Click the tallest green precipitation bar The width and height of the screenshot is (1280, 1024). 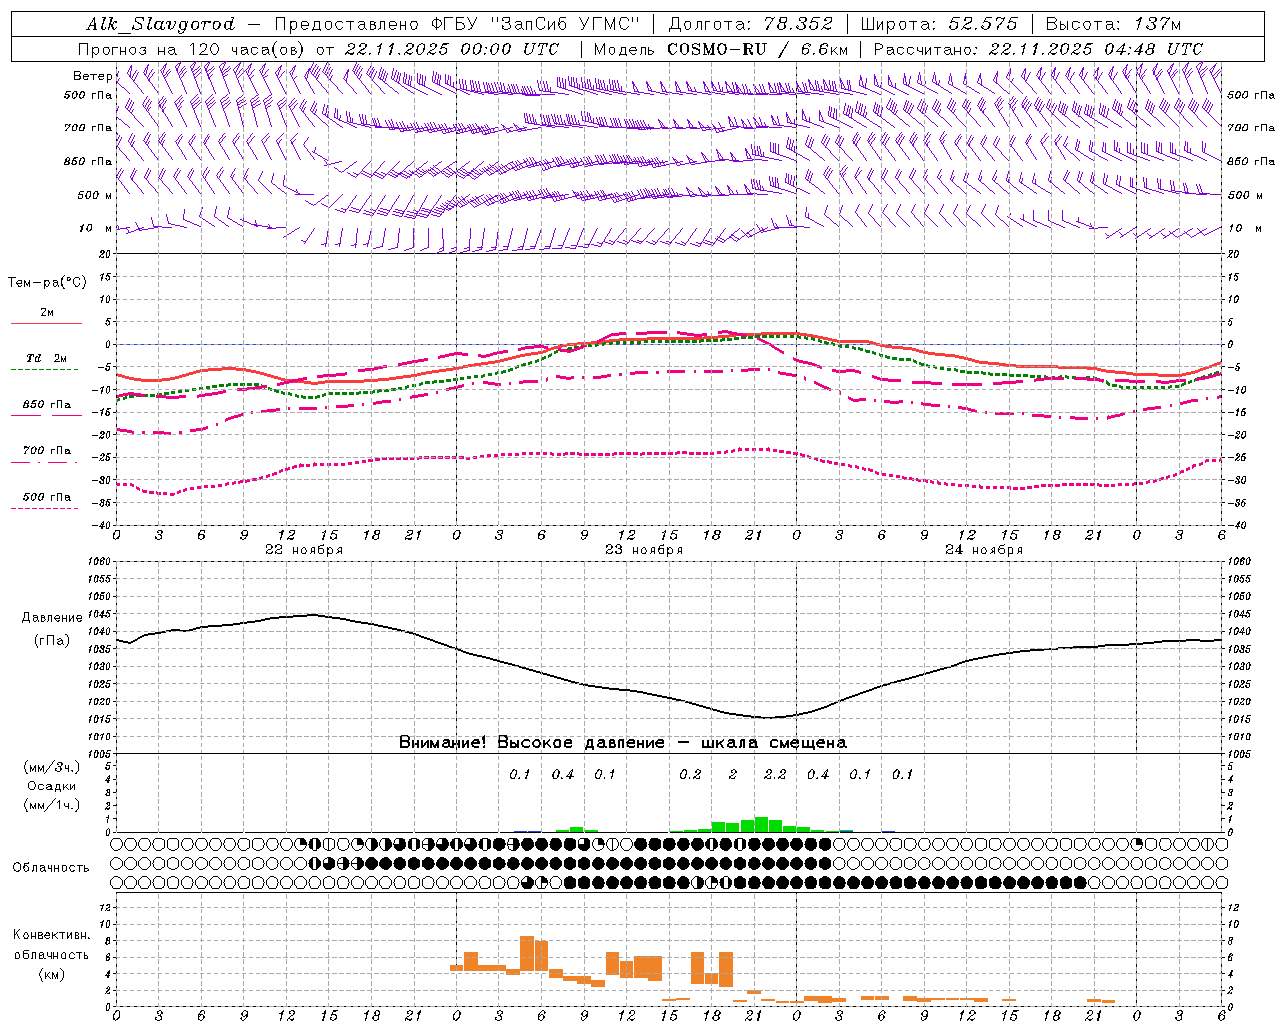click(761, 825)
